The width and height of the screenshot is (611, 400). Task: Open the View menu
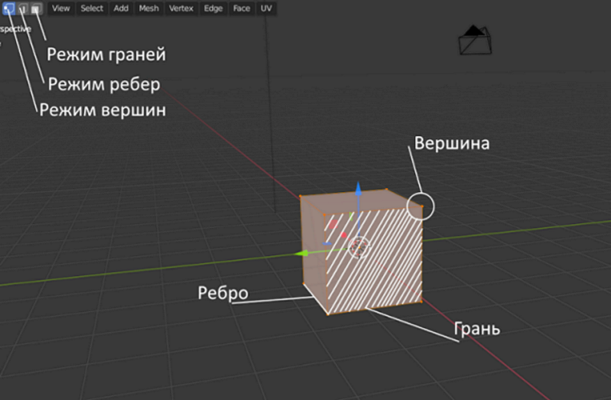point(61,8)
